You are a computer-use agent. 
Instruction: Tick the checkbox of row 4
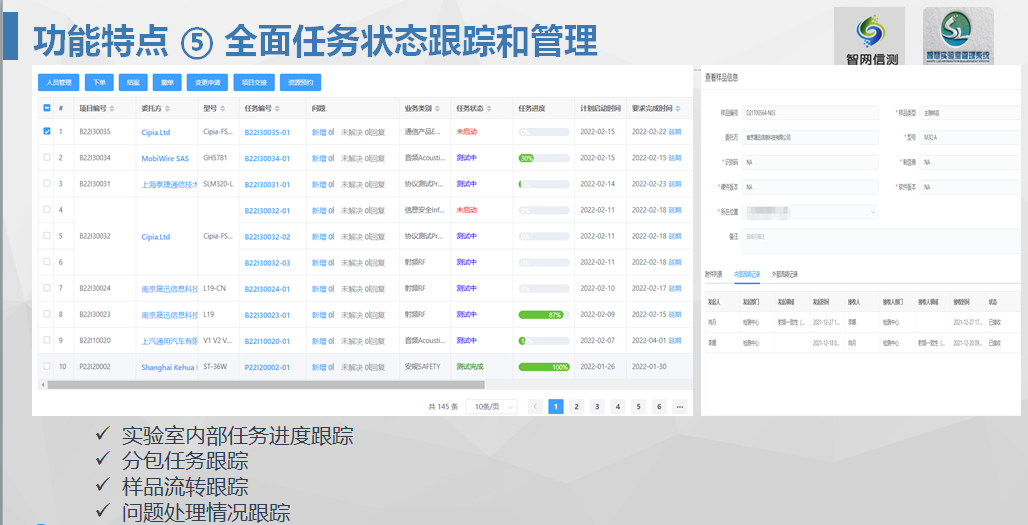(x=47, y=210)
